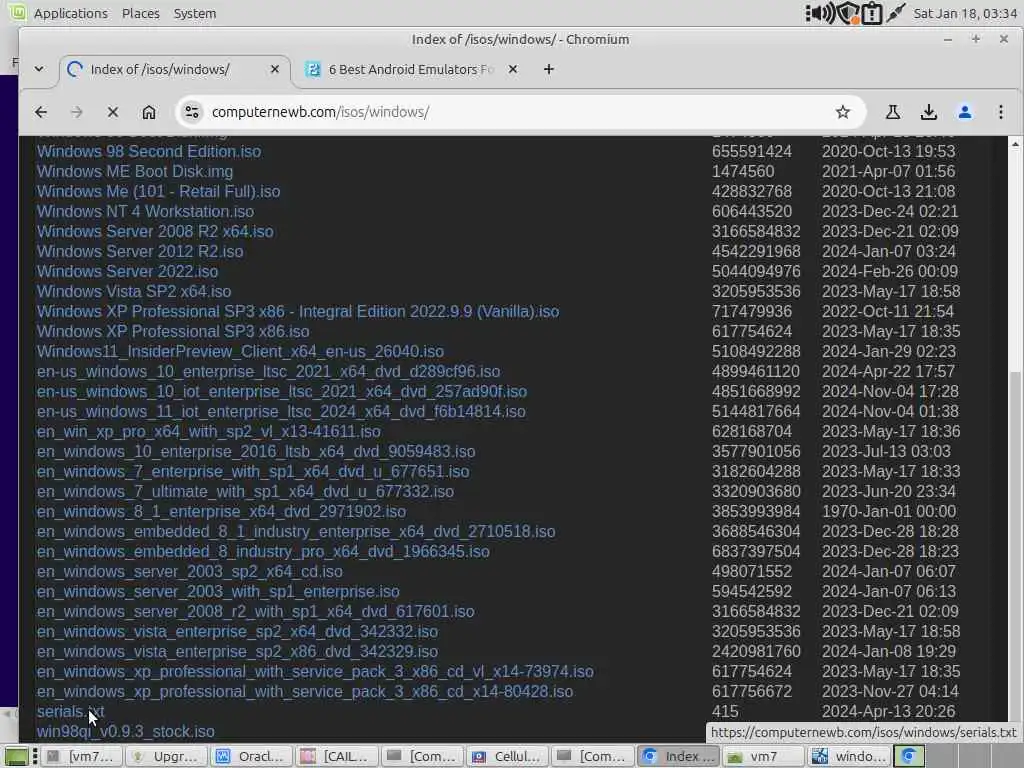Viewport: 1024px width, 768px height.
Task: Open en_windows_10_enterprise_2016_ltsb link
Action: (256, 452)
